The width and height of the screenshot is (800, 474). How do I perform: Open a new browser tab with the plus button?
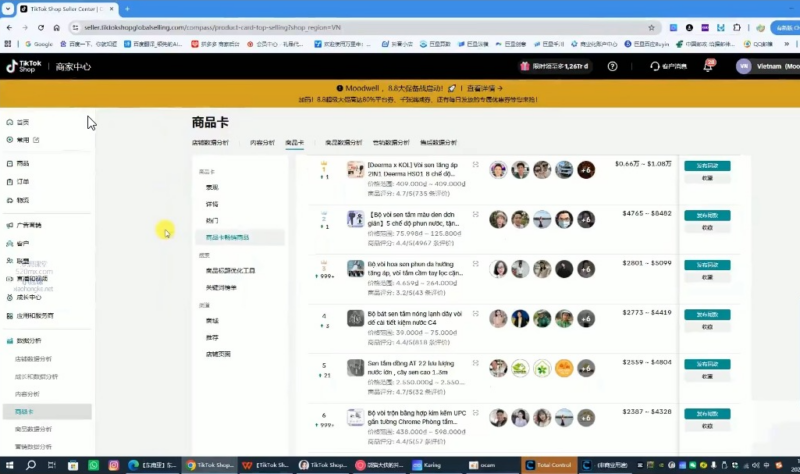127,9
